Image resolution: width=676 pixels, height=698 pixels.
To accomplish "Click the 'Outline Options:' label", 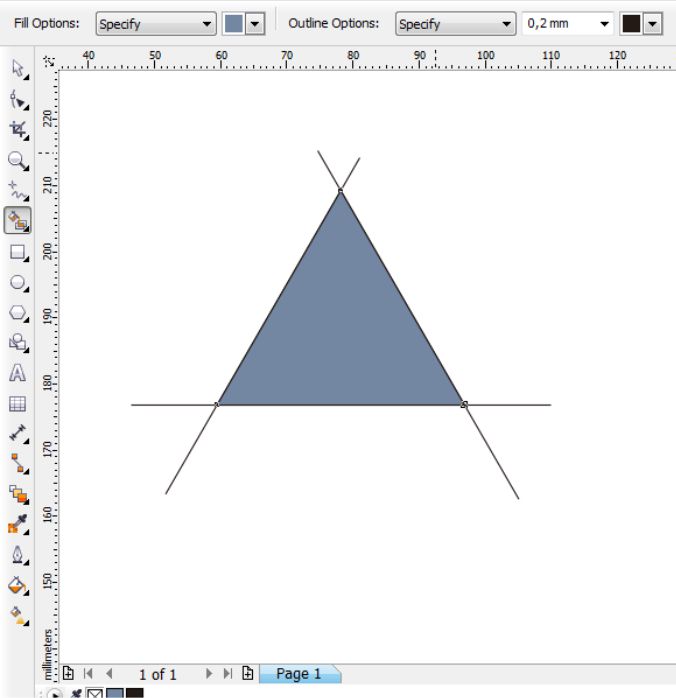I will [334, 23].
